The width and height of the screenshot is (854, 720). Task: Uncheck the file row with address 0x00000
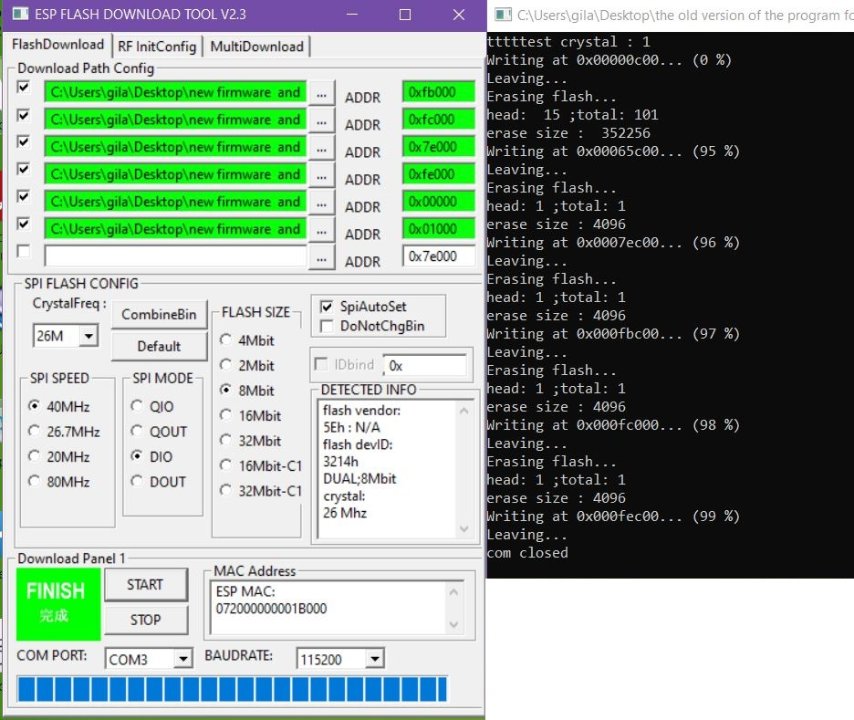(x=23, y=196)
